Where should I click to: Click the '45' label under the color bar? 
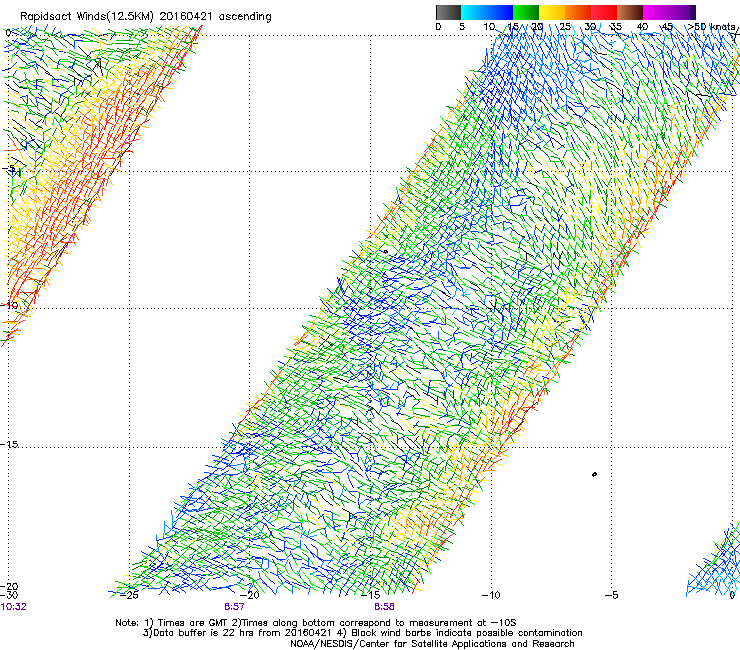667,27
